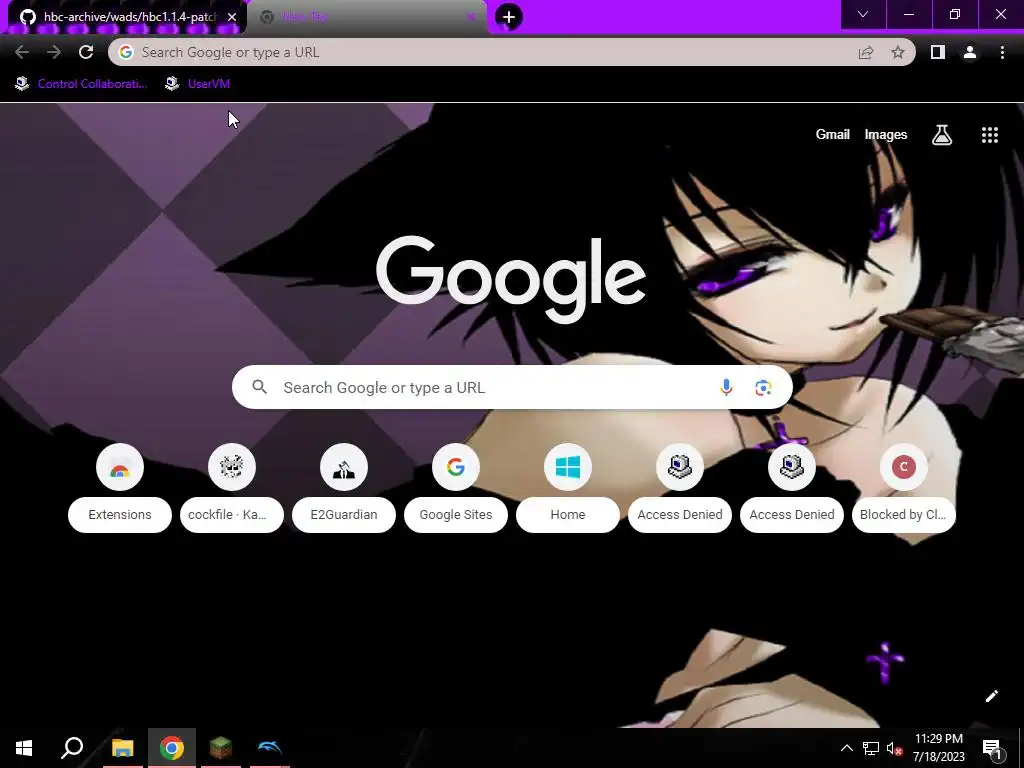Open a new tab with the plus button

coord(509,17)
